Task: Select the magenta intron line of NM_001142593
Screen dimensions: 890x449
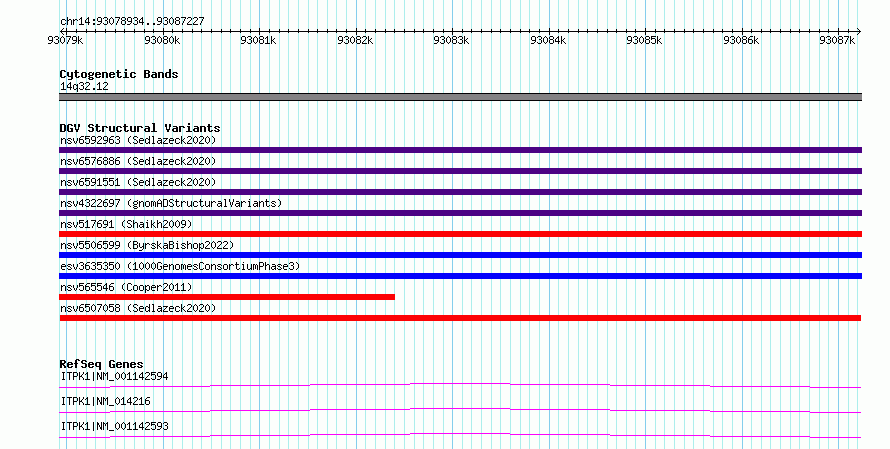Action: pyautogui.click(x=460, y=435)
